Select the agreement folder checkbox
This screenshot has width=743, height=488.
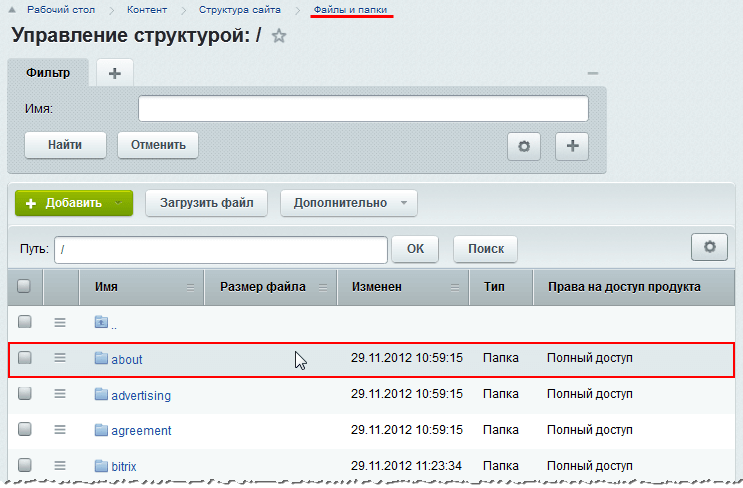coord(25,430)
